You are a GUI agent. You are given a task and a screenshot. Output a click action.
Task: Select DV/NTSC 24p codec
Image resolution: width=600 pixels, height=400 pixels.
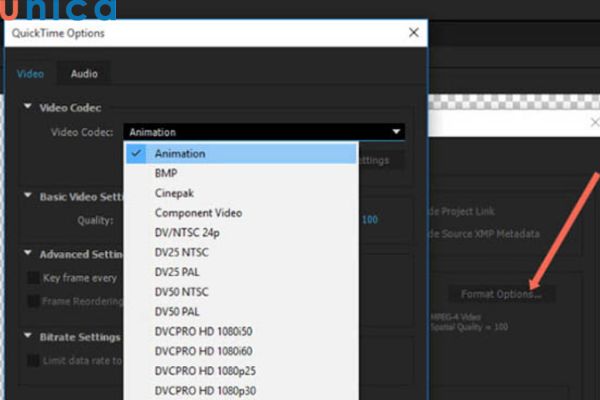point(242,232)
